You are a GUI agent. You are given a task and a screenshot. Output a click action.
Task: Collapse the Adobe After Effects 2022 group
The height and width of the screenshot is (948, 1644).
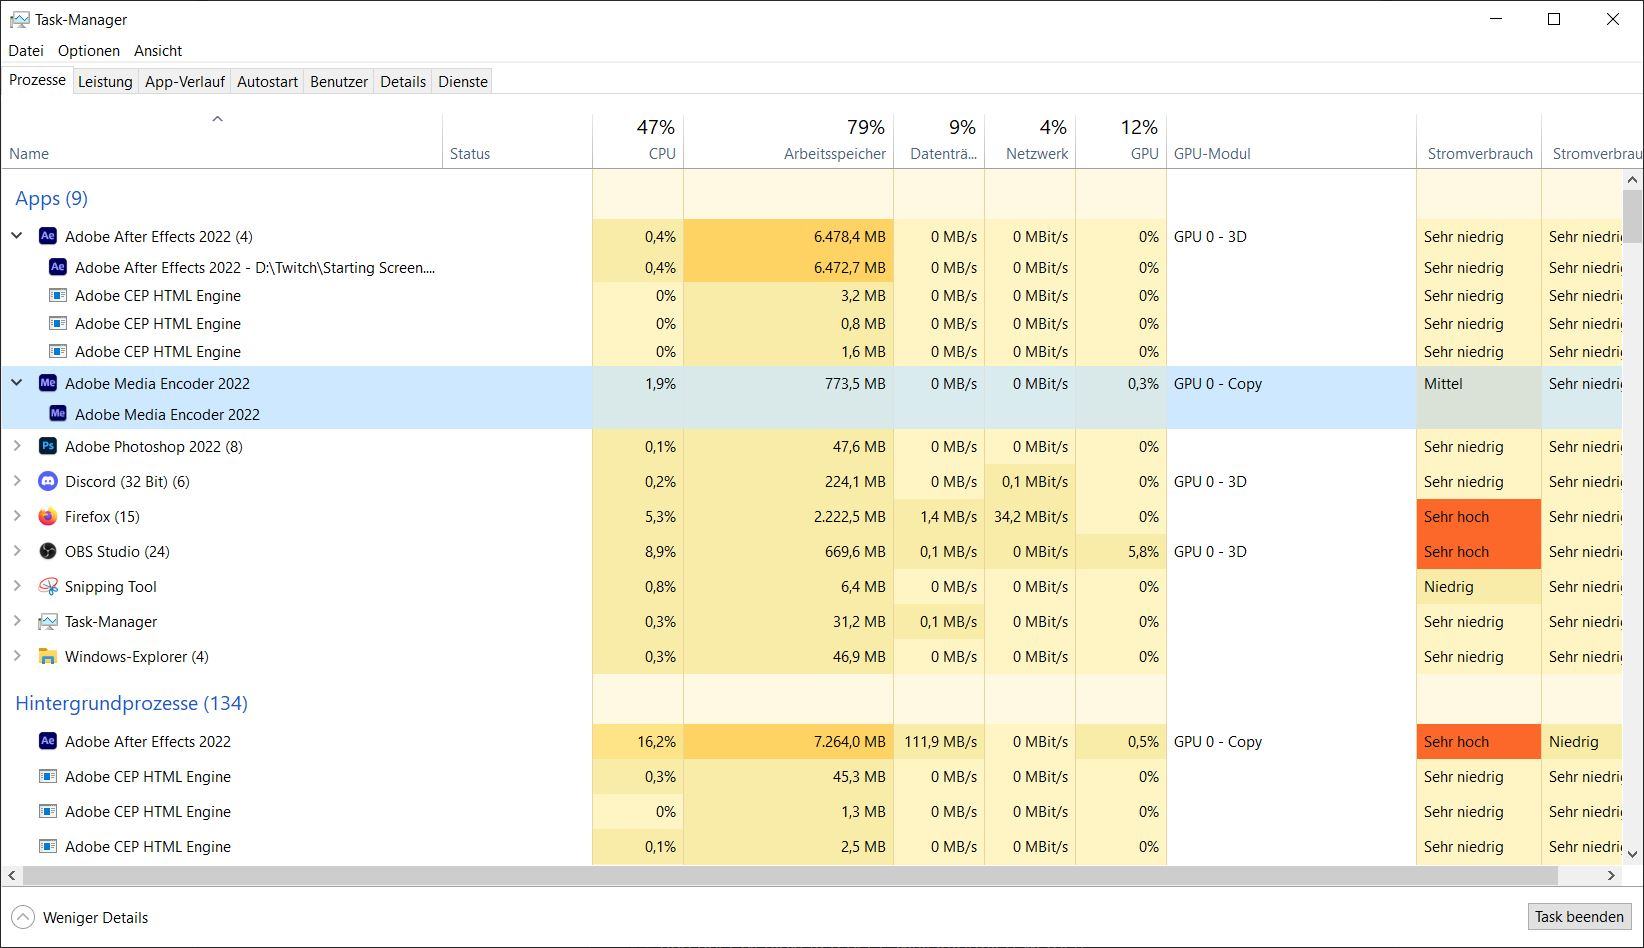coord(16,236)
